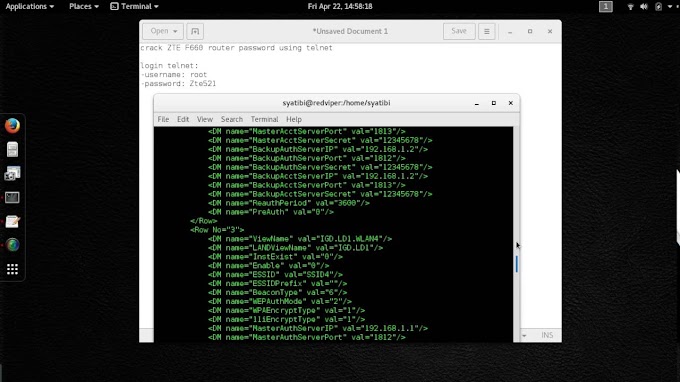Click the terminal vertical scrollbar handle
The width and height of the screenshot is (680, 382).
[x=517, y=264]
